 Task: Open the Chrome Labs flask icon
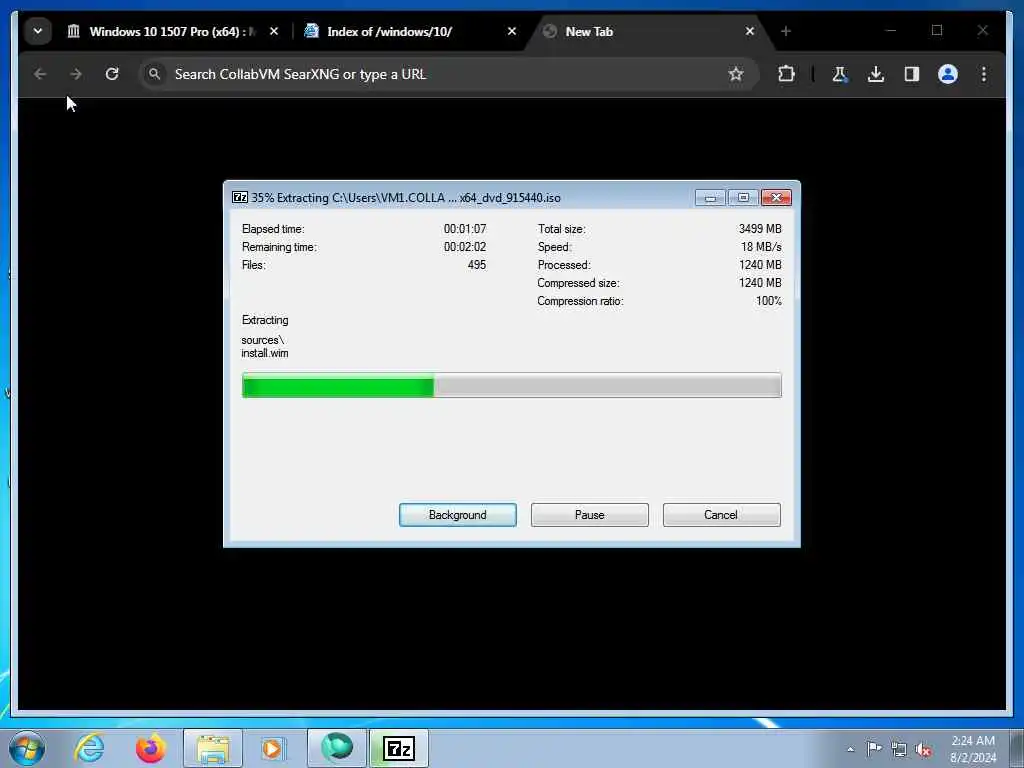tap(840, 74)
